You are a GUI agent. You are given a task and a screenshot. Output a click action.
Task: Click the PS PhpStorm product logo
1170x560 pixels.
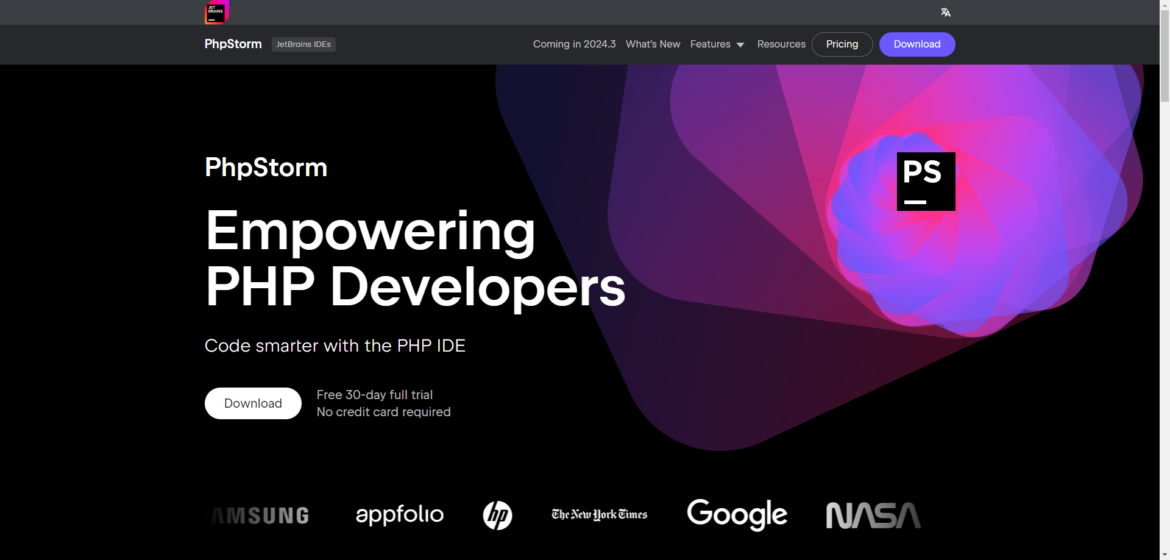926,181
